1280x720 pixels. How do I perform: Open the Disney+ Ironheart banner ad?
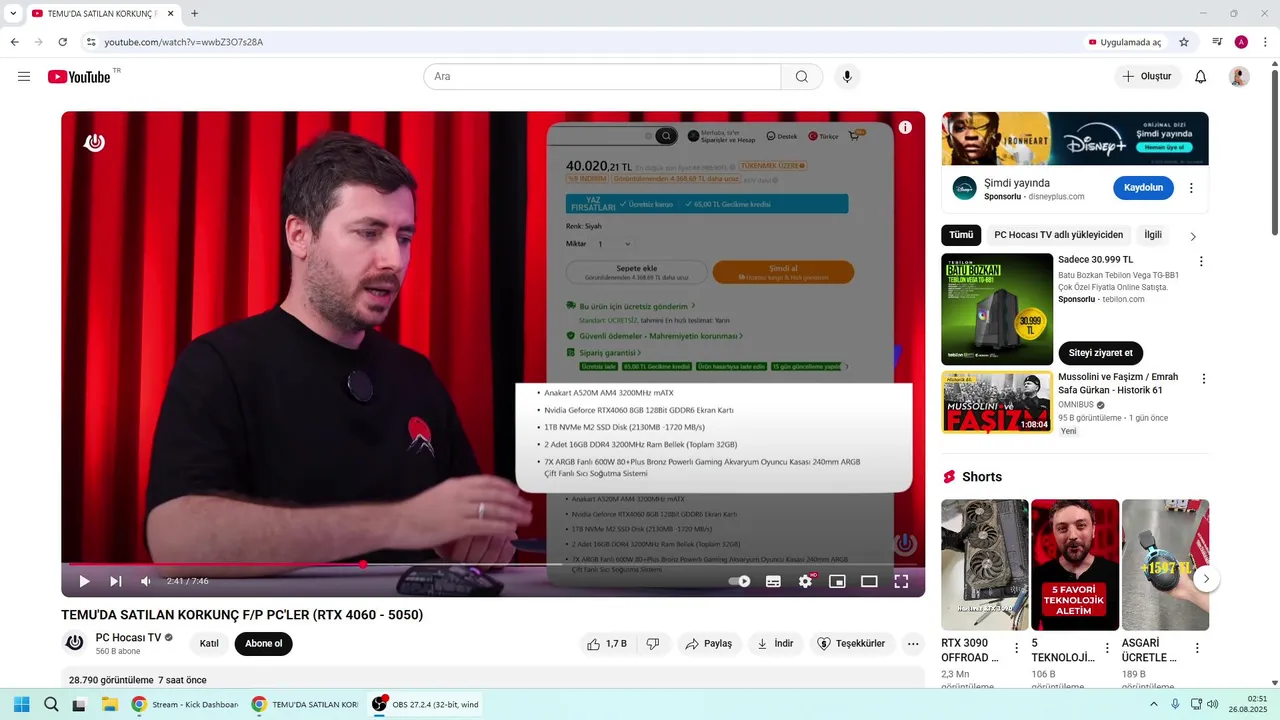pyautogui.click(x=1075, y=138)
